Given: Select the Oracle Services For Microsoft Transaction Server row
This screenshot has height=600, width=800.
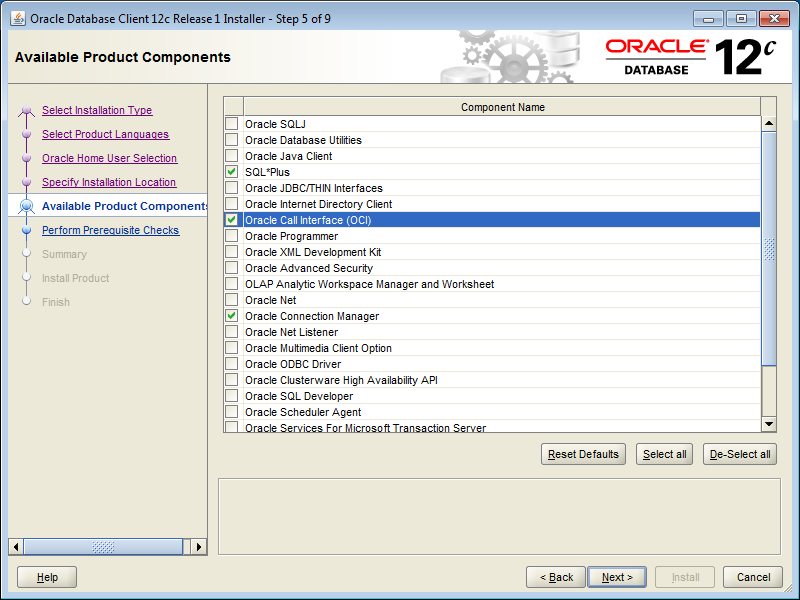Looking at the screenshot, I should [492, 428].
